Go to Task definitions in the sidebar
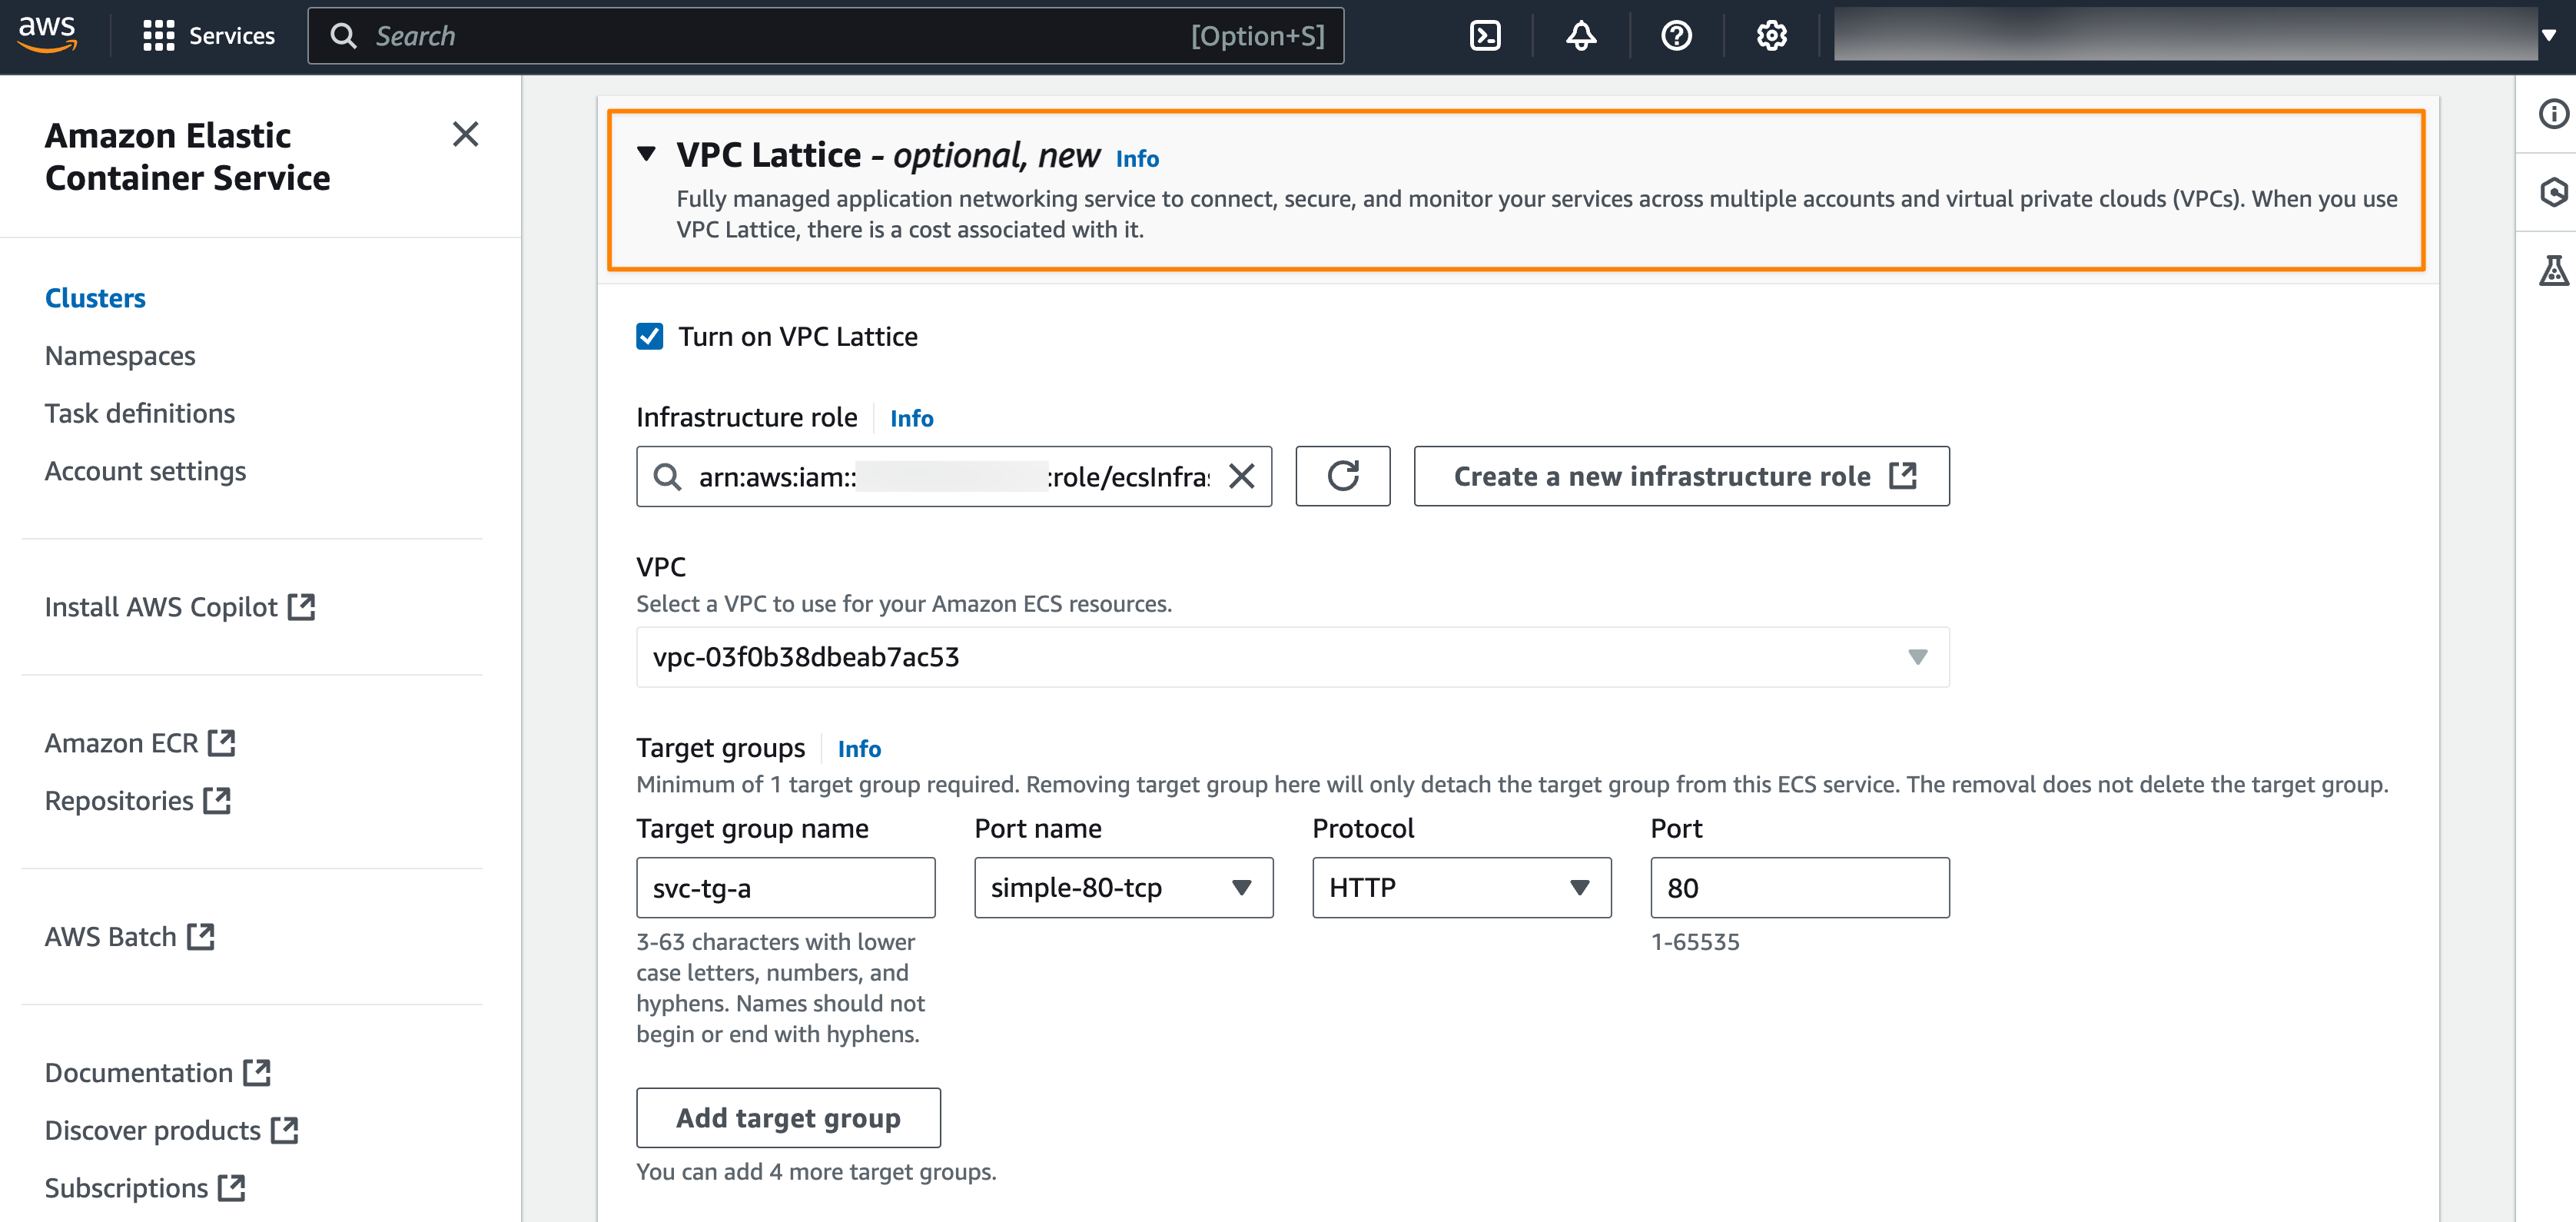 pyautogui.click(x=140, y=413)
